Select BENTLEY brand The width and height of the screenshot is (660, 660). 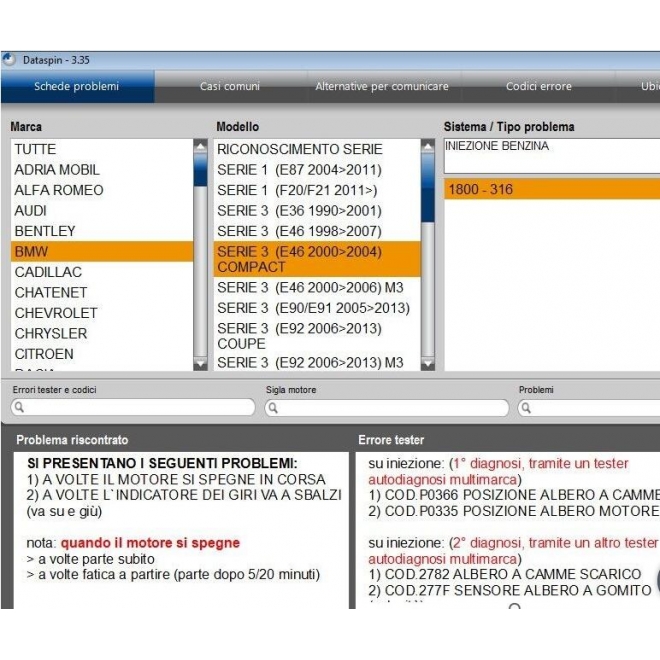coord(102,231)
